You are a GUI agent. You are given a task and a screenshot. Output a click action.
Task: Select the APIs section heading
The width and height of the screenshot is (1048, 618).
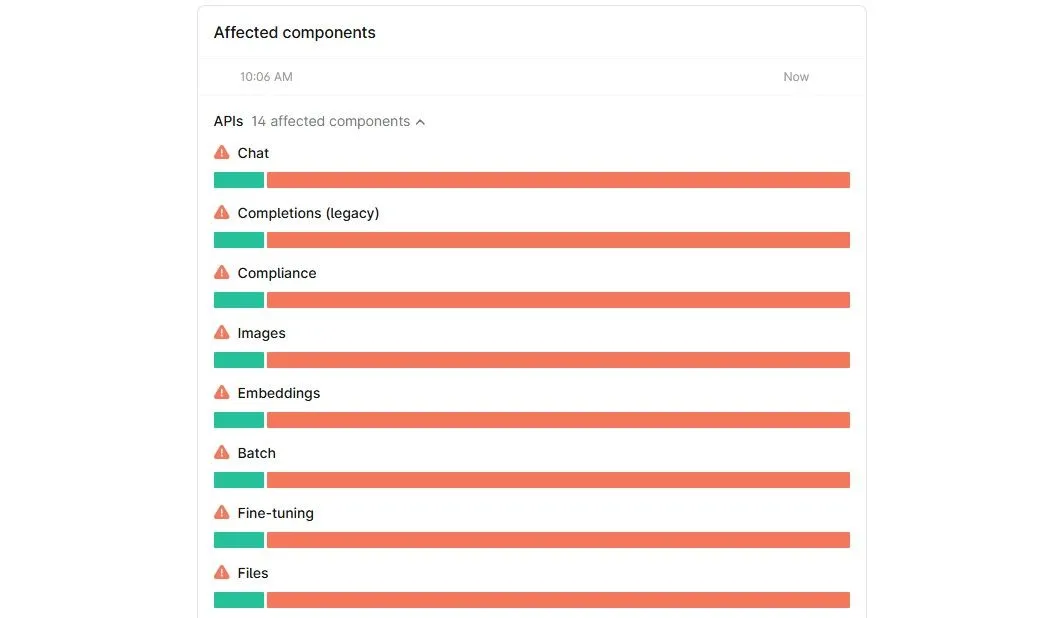(x=227, y=121)
